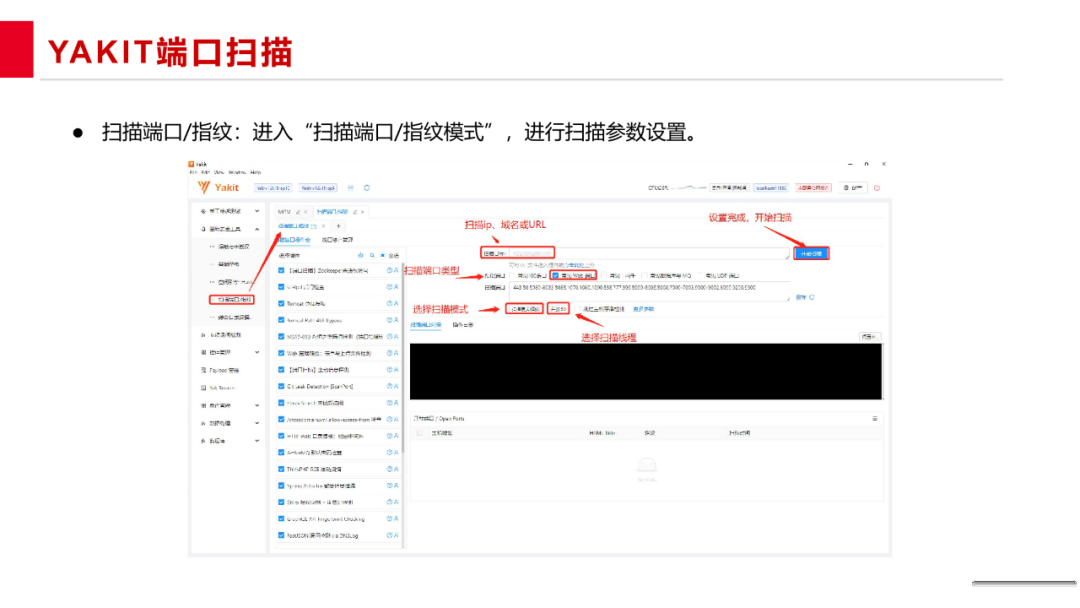1080x608 pixels.
Task: Open the red-boxed scan mode dropdown
Action: 524,309
